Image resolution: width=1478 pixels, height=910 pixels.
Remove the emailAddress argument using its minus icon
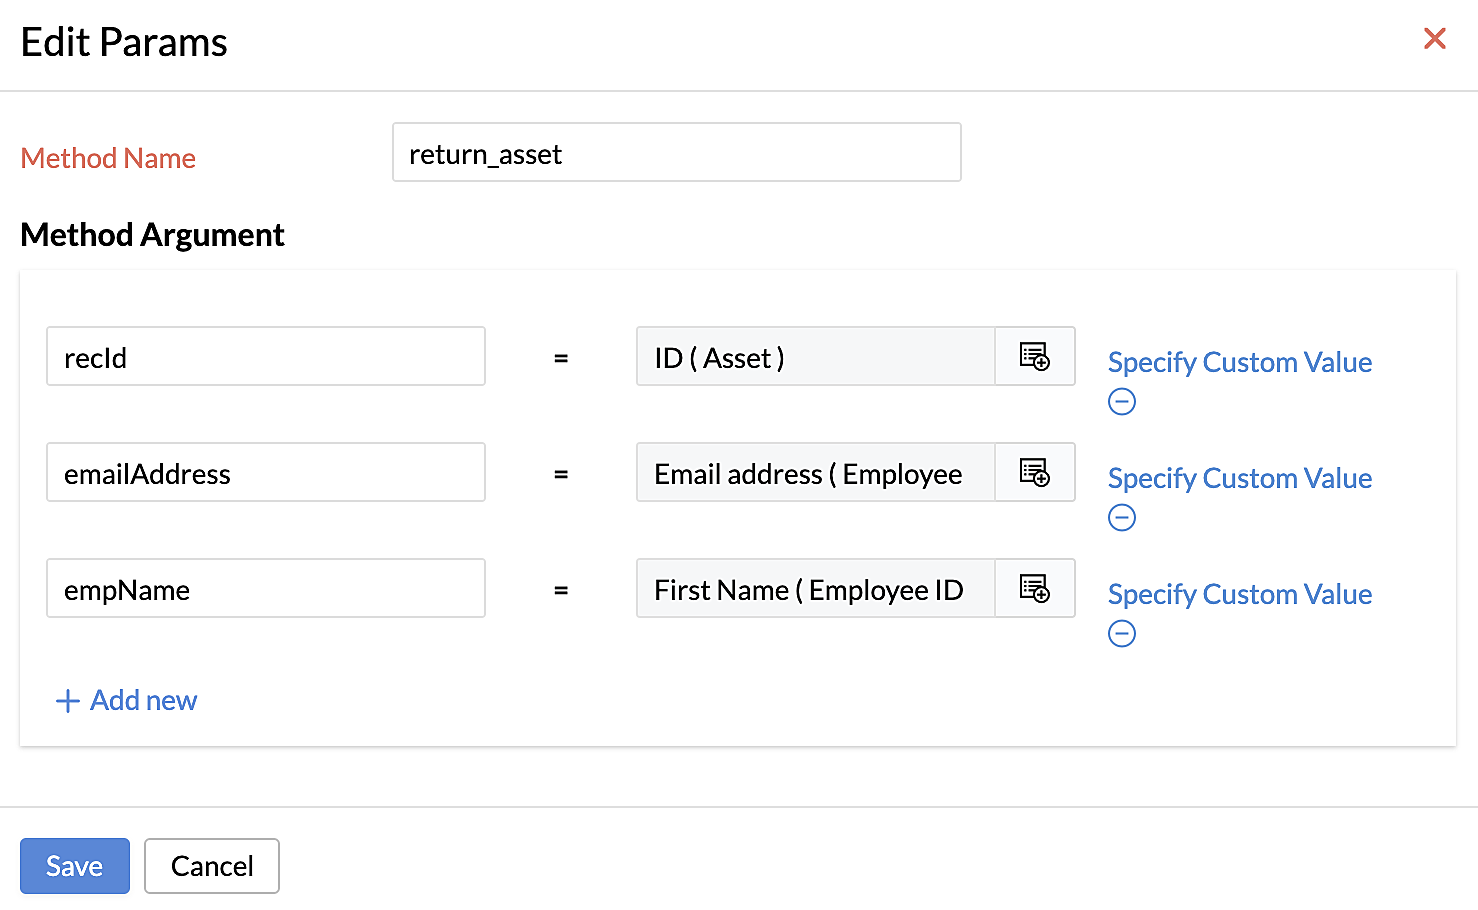click(1121, 517)
